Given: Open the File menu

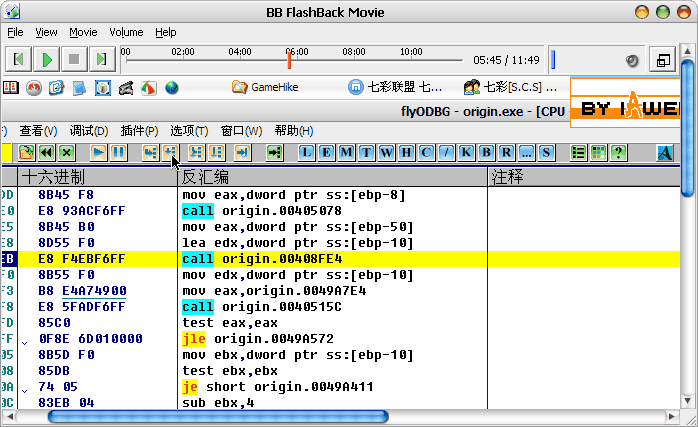Looking at the screenshot, I should [15, 32].
